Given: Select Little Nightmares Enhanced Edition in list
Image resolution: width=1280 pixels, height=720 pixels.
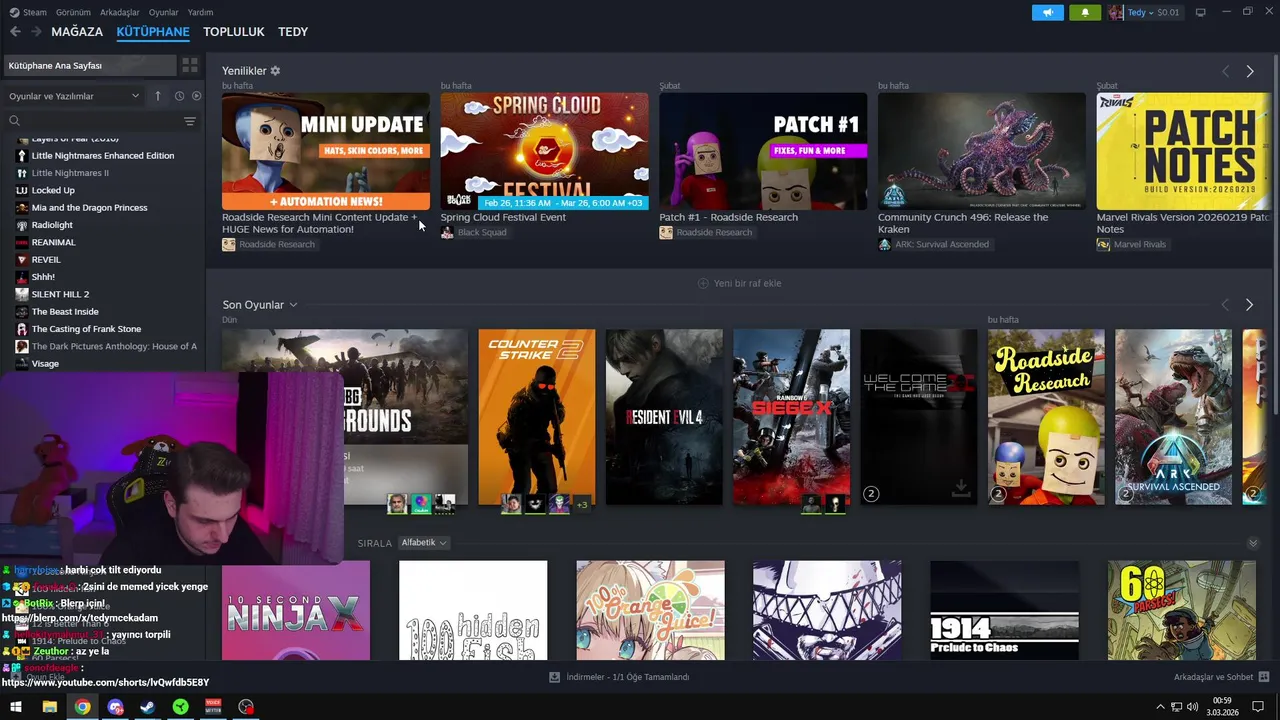Looking at the screenshot, I should [x=102, y=156].
